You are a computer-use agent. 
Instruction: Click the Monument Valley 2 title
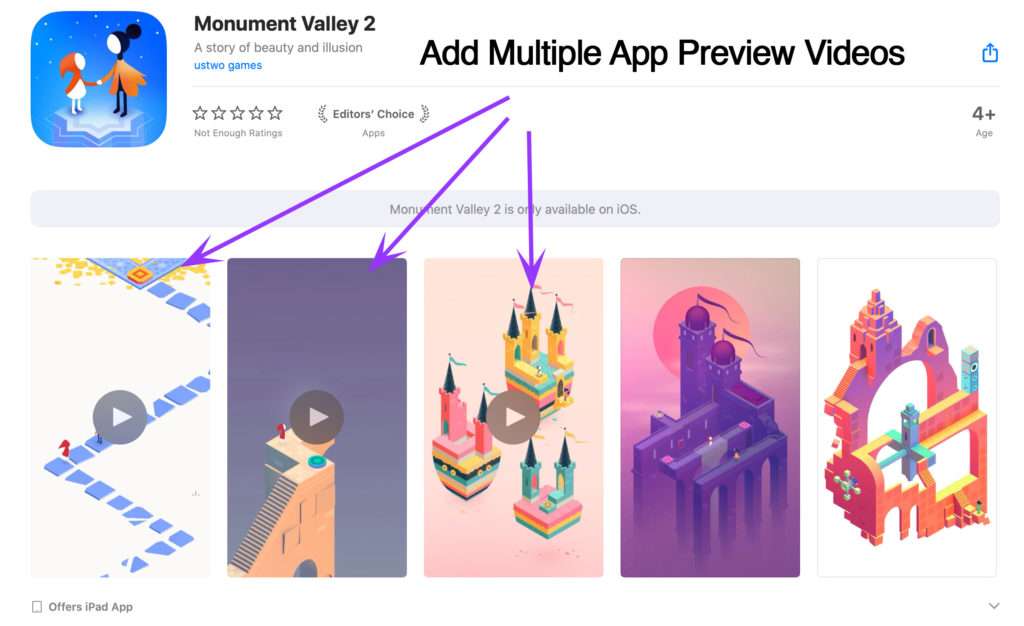[x=285, y=24]
